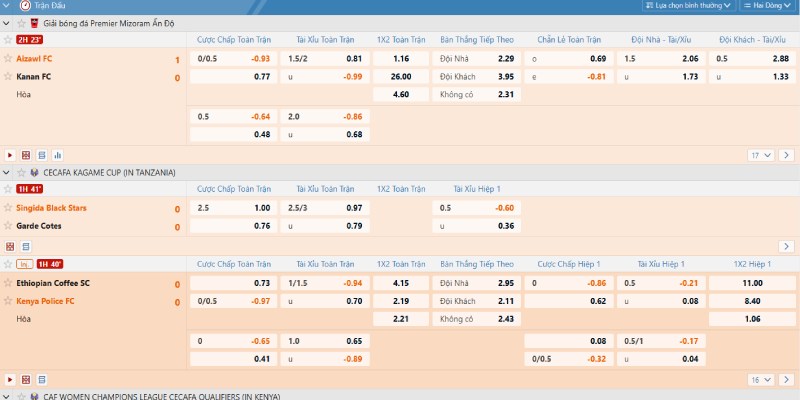
Task: Click the Cược Chấp Toàn Trận column header
Action: 234,39
